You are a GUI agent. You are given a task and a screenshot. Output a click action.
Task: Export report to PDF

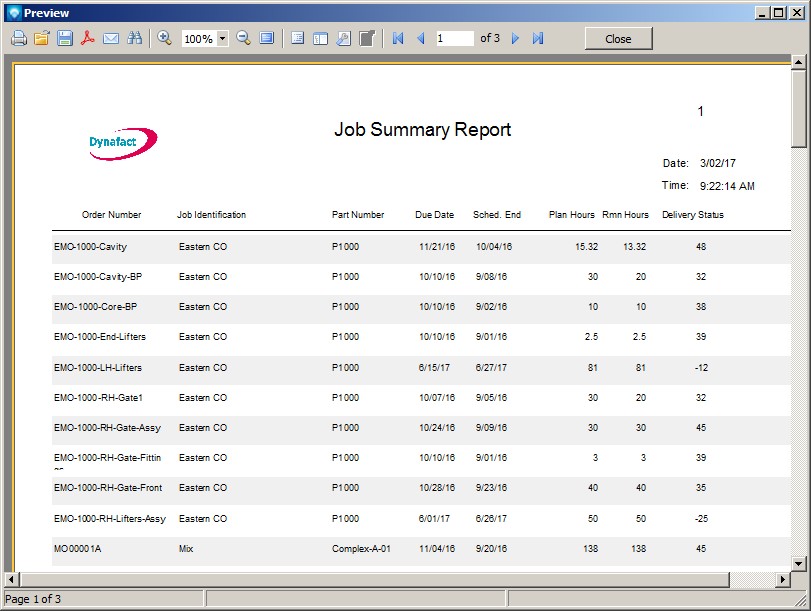click(x=88, y=38)
